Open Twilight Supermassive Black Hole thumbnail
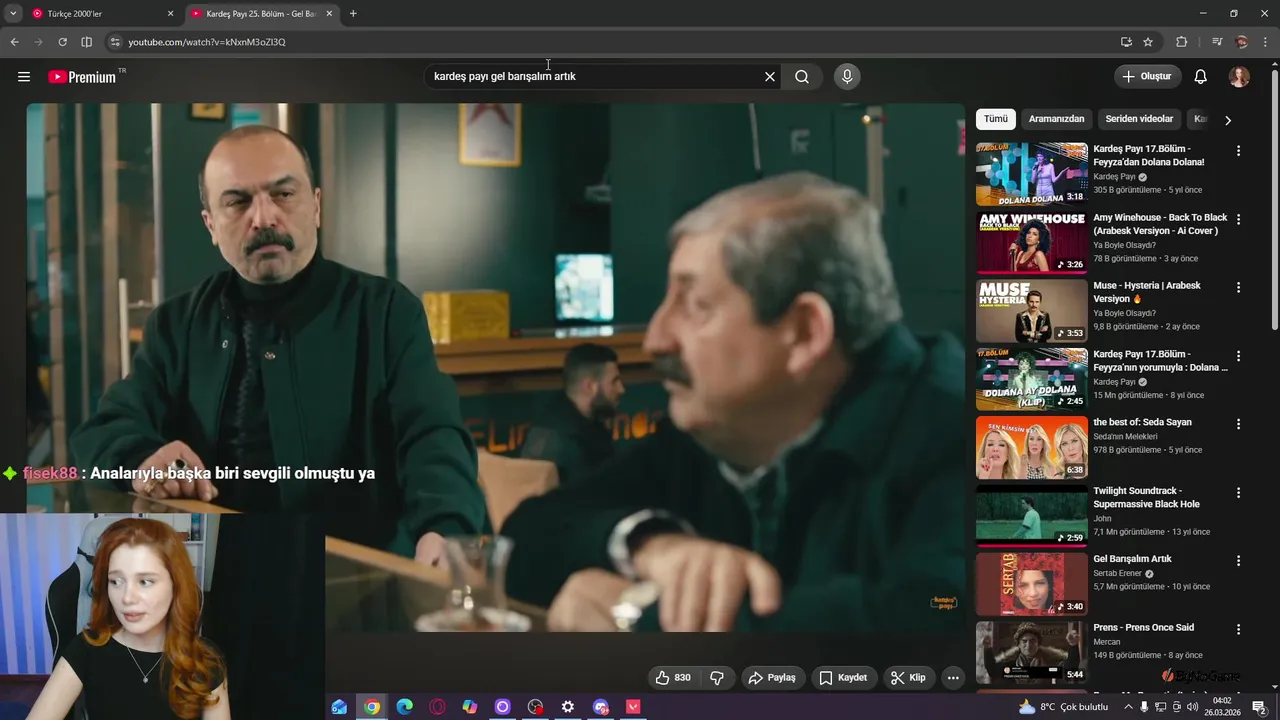Screen dimensions: 1280x720 tap(1031, 516)
